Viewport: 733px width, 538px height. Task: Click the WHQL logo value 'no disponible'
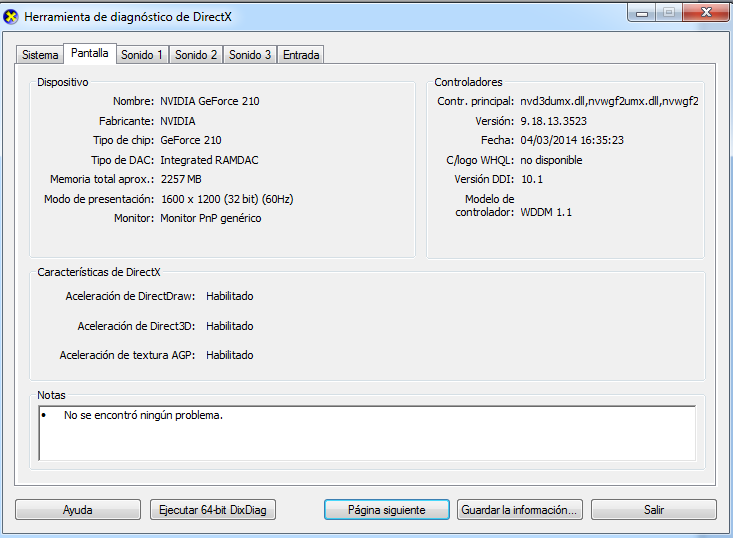pos(551,160)
